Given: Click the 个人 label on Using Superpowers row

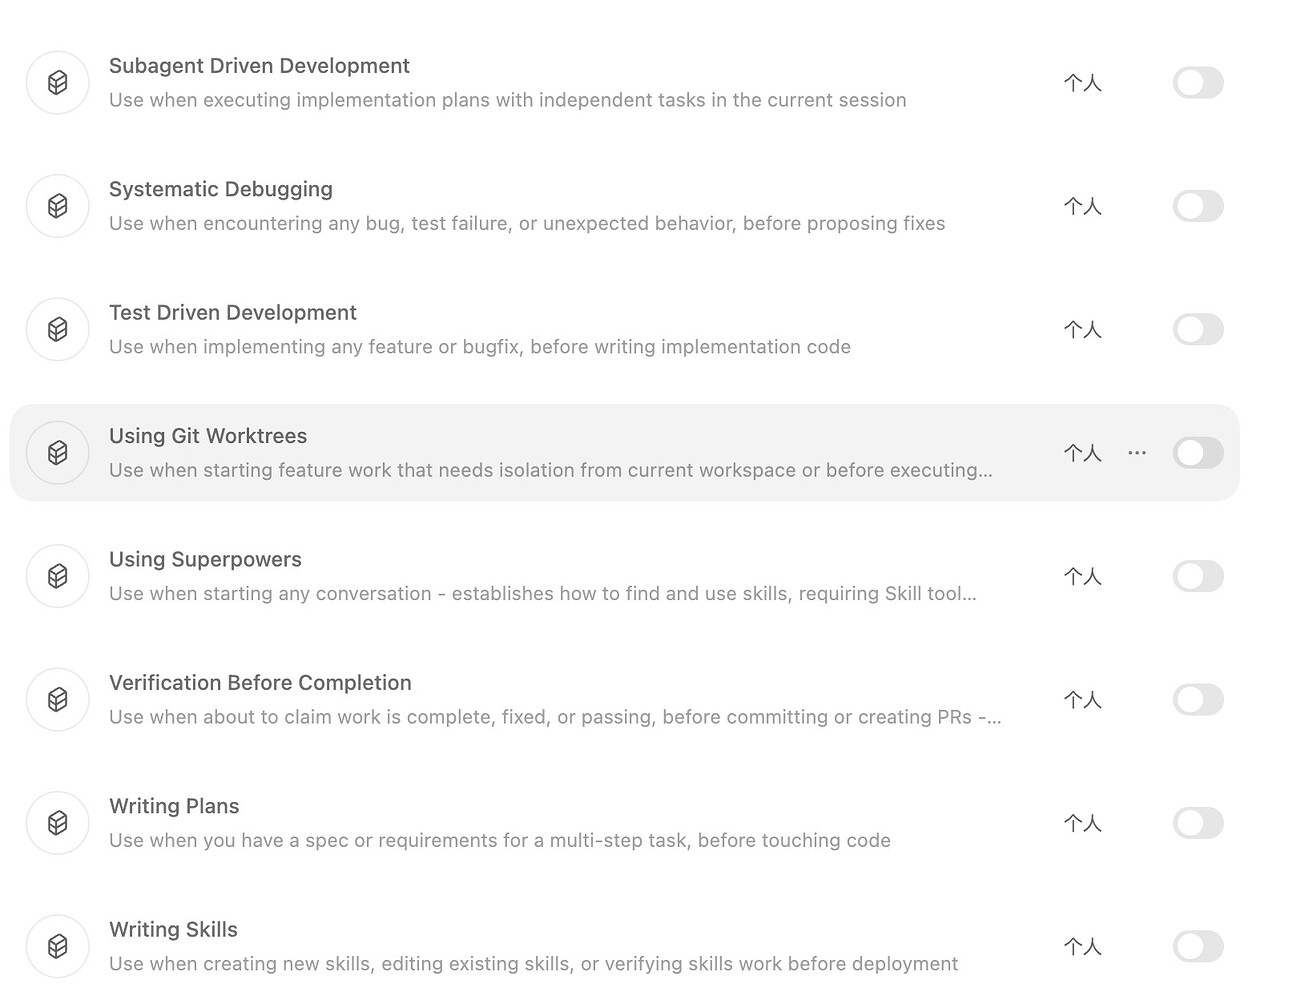Looking at the screenshot, I should coord(1083,576).
